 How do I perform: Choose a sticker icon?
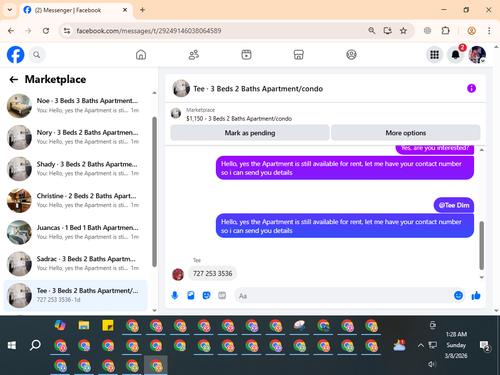click(x=207, y=295)
